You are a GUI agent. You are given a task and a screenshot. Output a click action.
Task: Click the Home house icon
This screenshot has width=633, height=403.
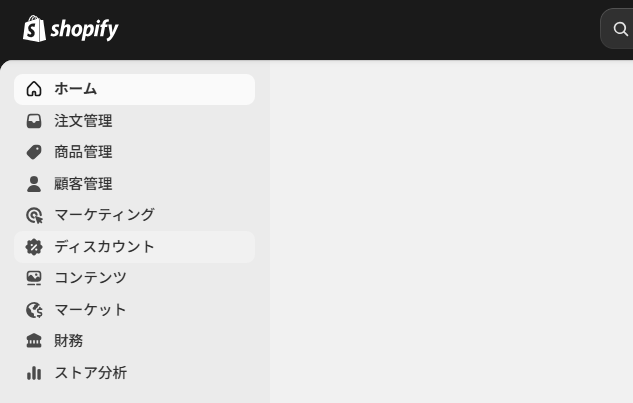click(34, 89)
